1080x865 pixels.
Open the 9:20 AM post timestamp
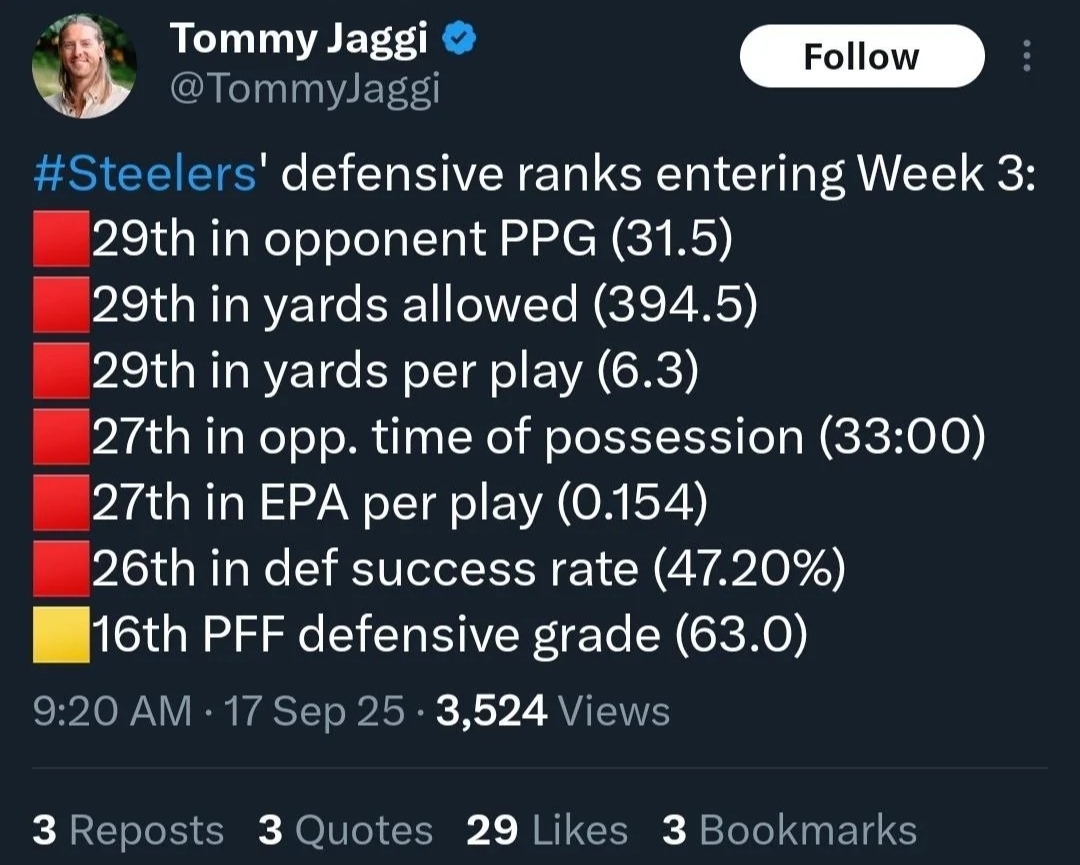112,711
